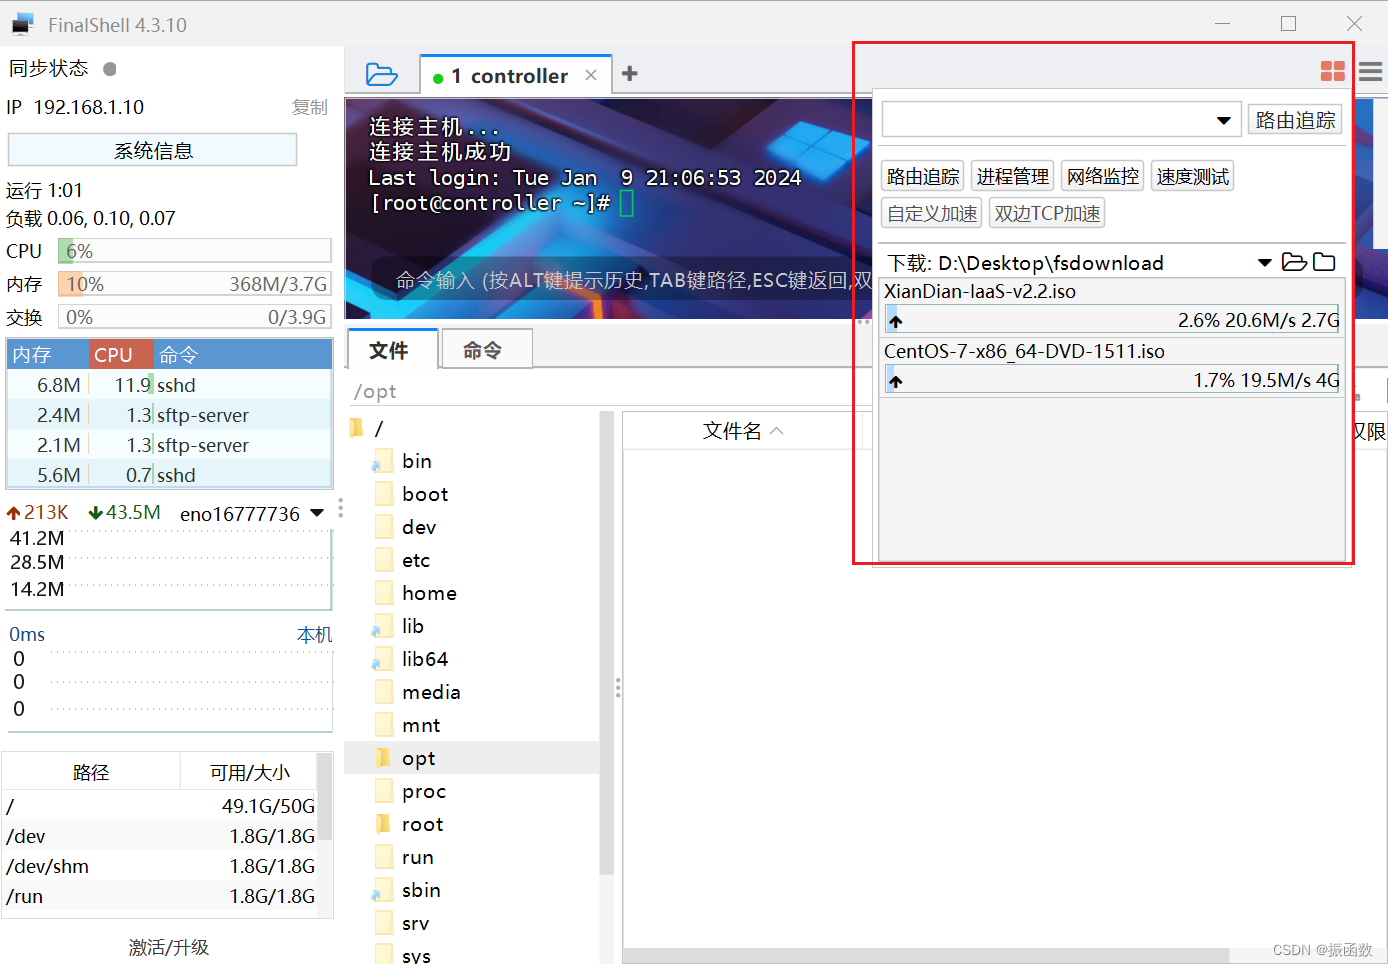Select the media folder
This screenshot has height=967, width=1388.
click(x=431, y=692)
